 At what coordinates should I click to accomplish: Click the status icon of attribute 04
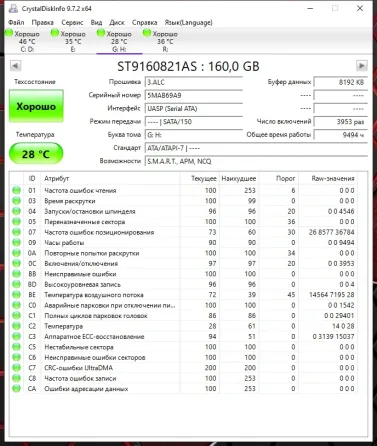[16, 211]
